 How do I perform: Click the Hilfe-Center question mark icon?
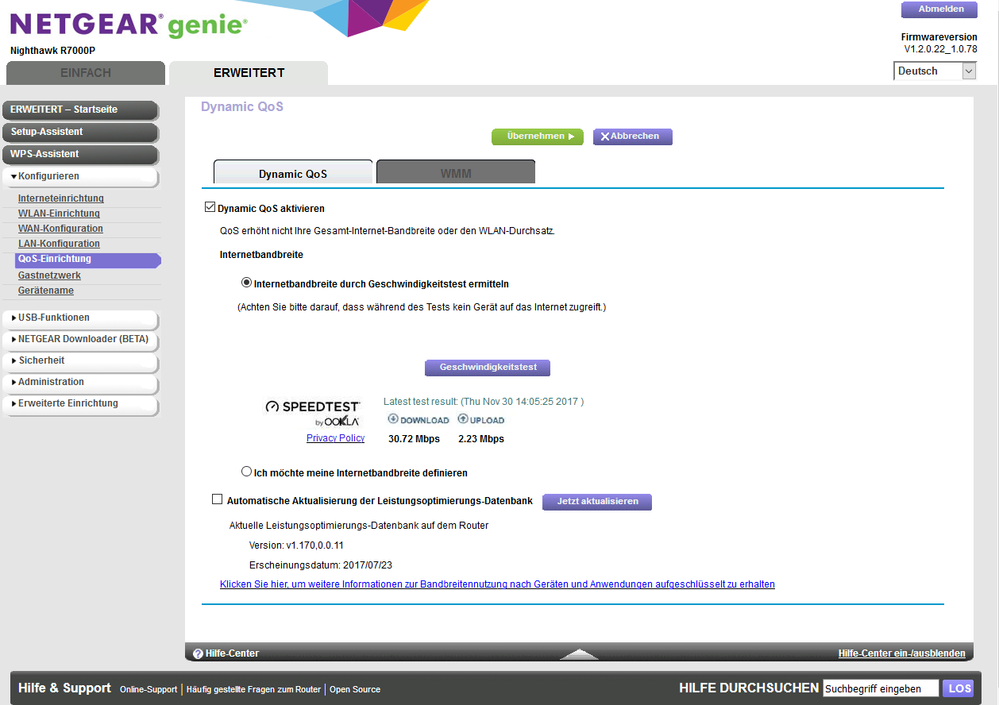pos(198,653)
